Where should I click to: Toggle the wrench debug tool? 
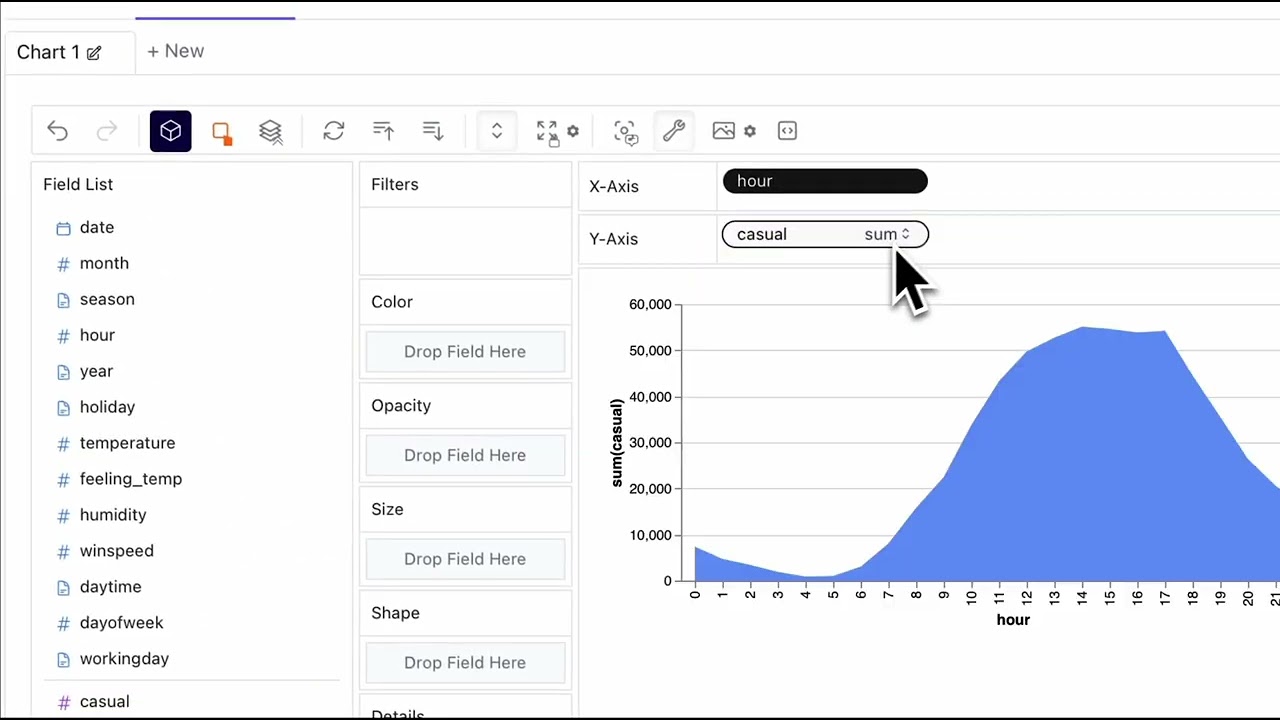[x=674, y=131]
